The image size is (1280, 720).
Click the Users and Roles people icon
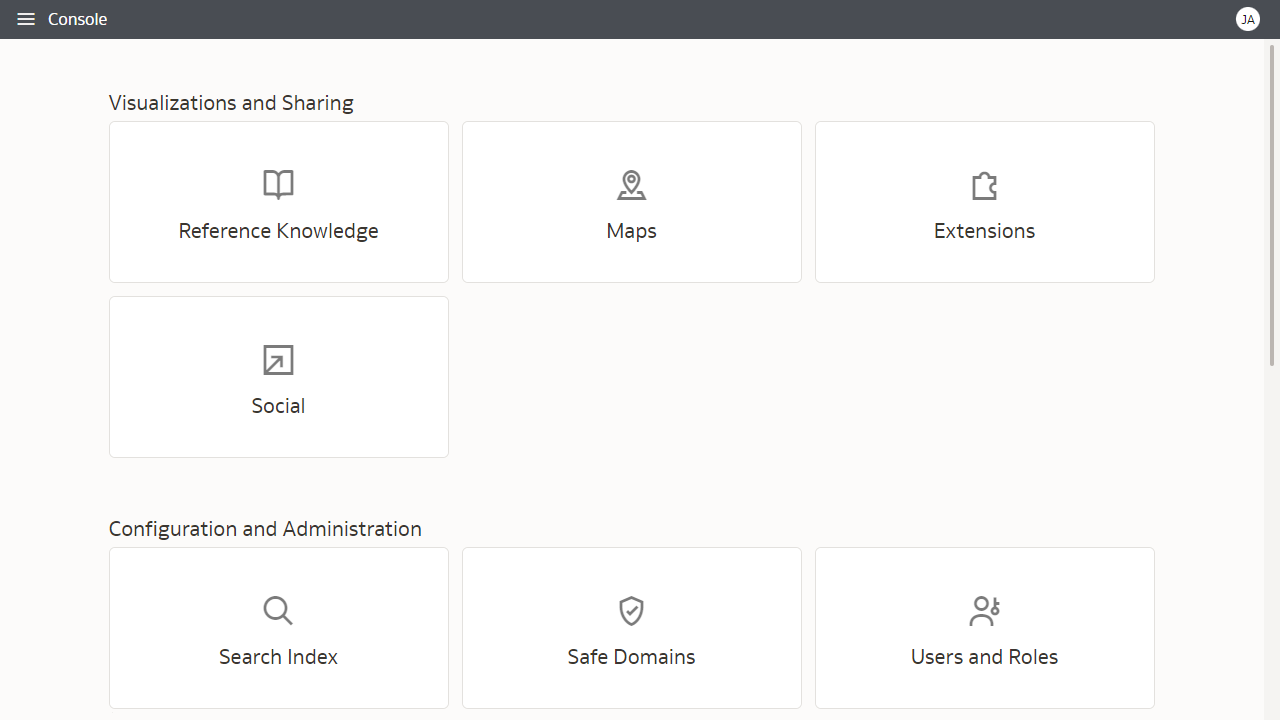(x=984, y=610)
